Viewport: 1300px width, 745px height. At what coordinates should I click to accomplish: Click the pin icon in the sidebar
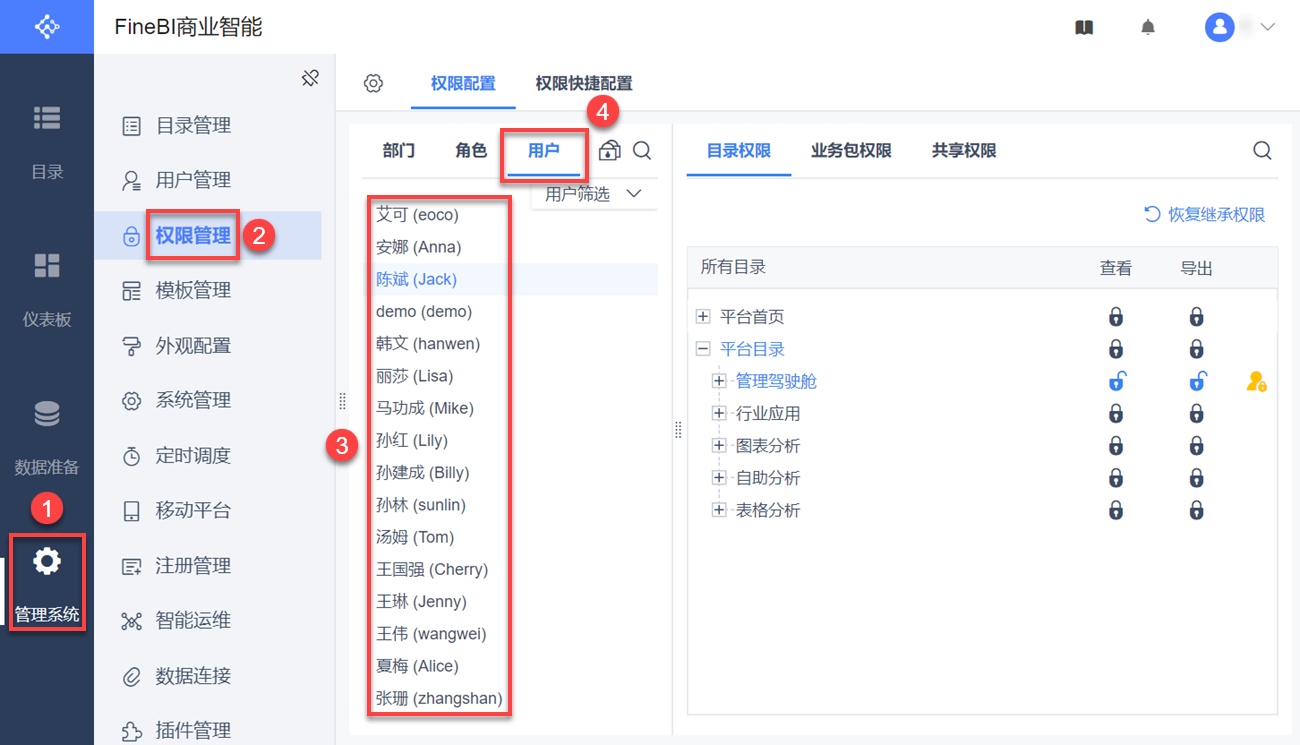point(310,78)
